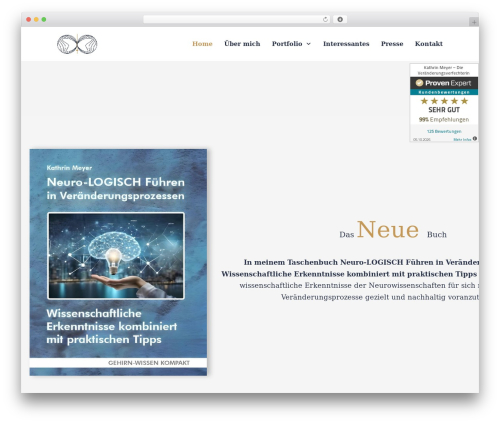Open the Portfolio menu
Screen dimensions: 500x423
[x=287, y=44]
